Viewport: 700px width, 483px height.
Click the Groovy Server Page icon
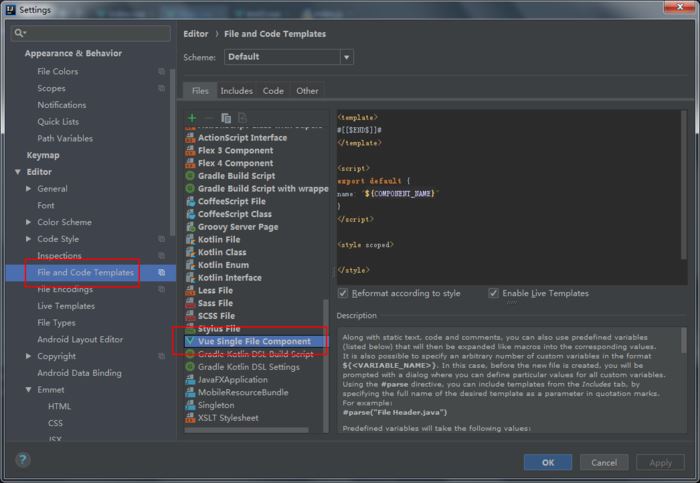click(191, 227)
